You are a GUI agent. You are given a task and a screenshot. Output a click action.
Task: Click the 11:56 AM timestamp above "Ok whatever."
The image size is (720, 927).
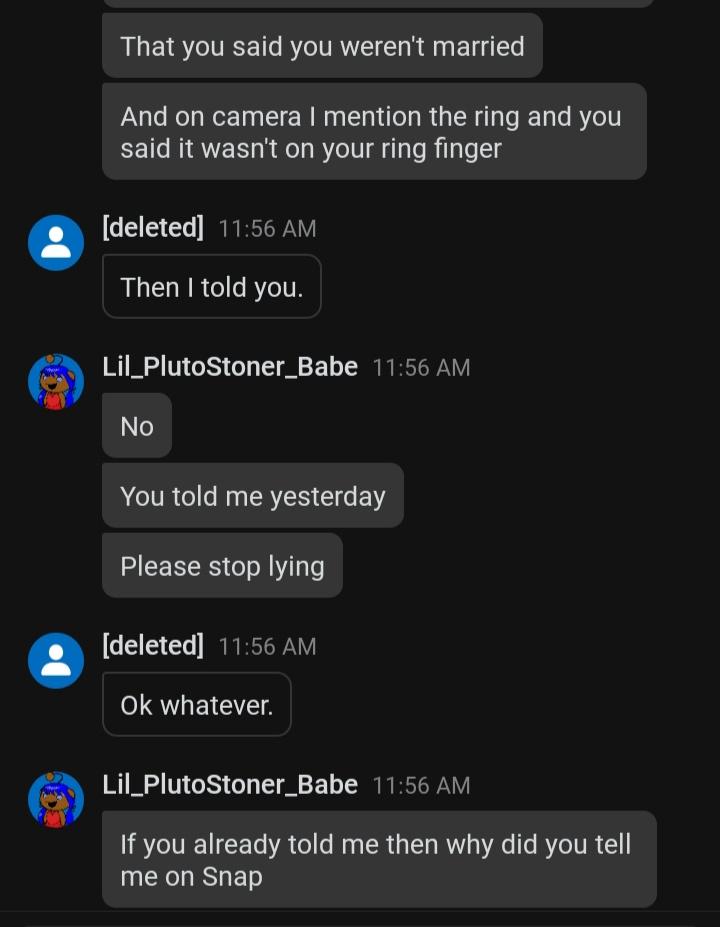point(267,647)
